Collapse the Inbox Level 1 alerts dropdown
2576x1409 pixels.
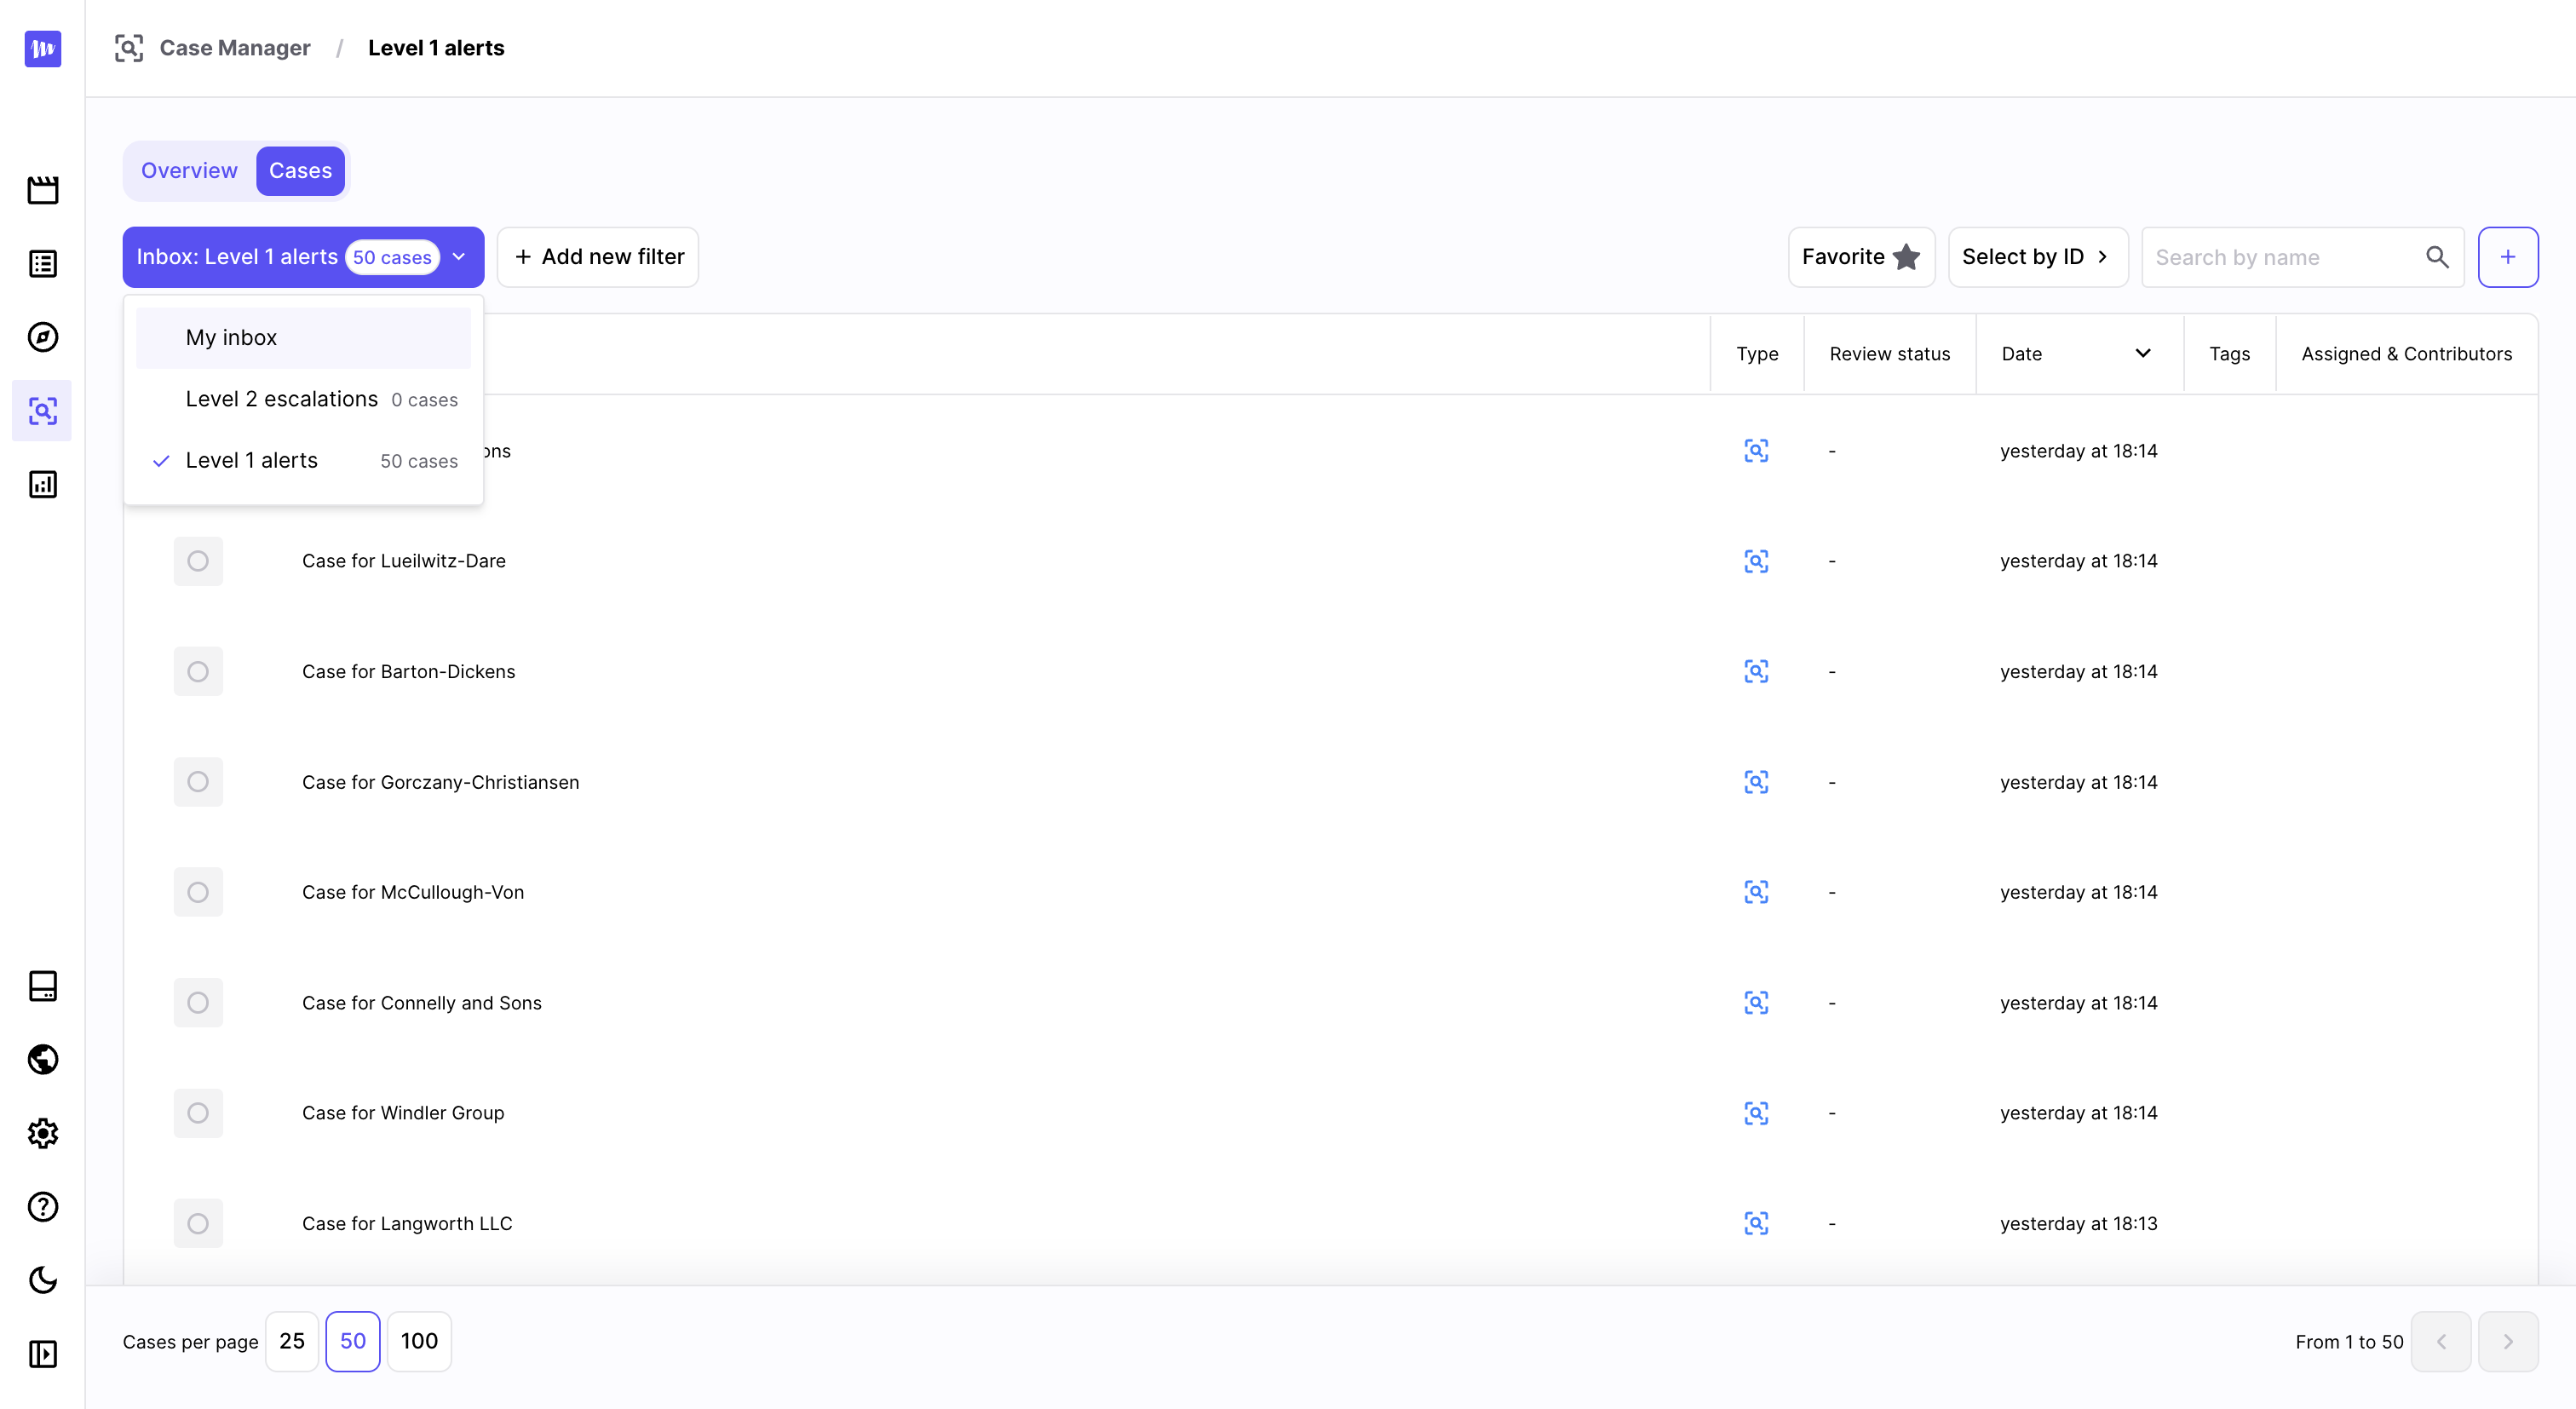coord(459,257)
